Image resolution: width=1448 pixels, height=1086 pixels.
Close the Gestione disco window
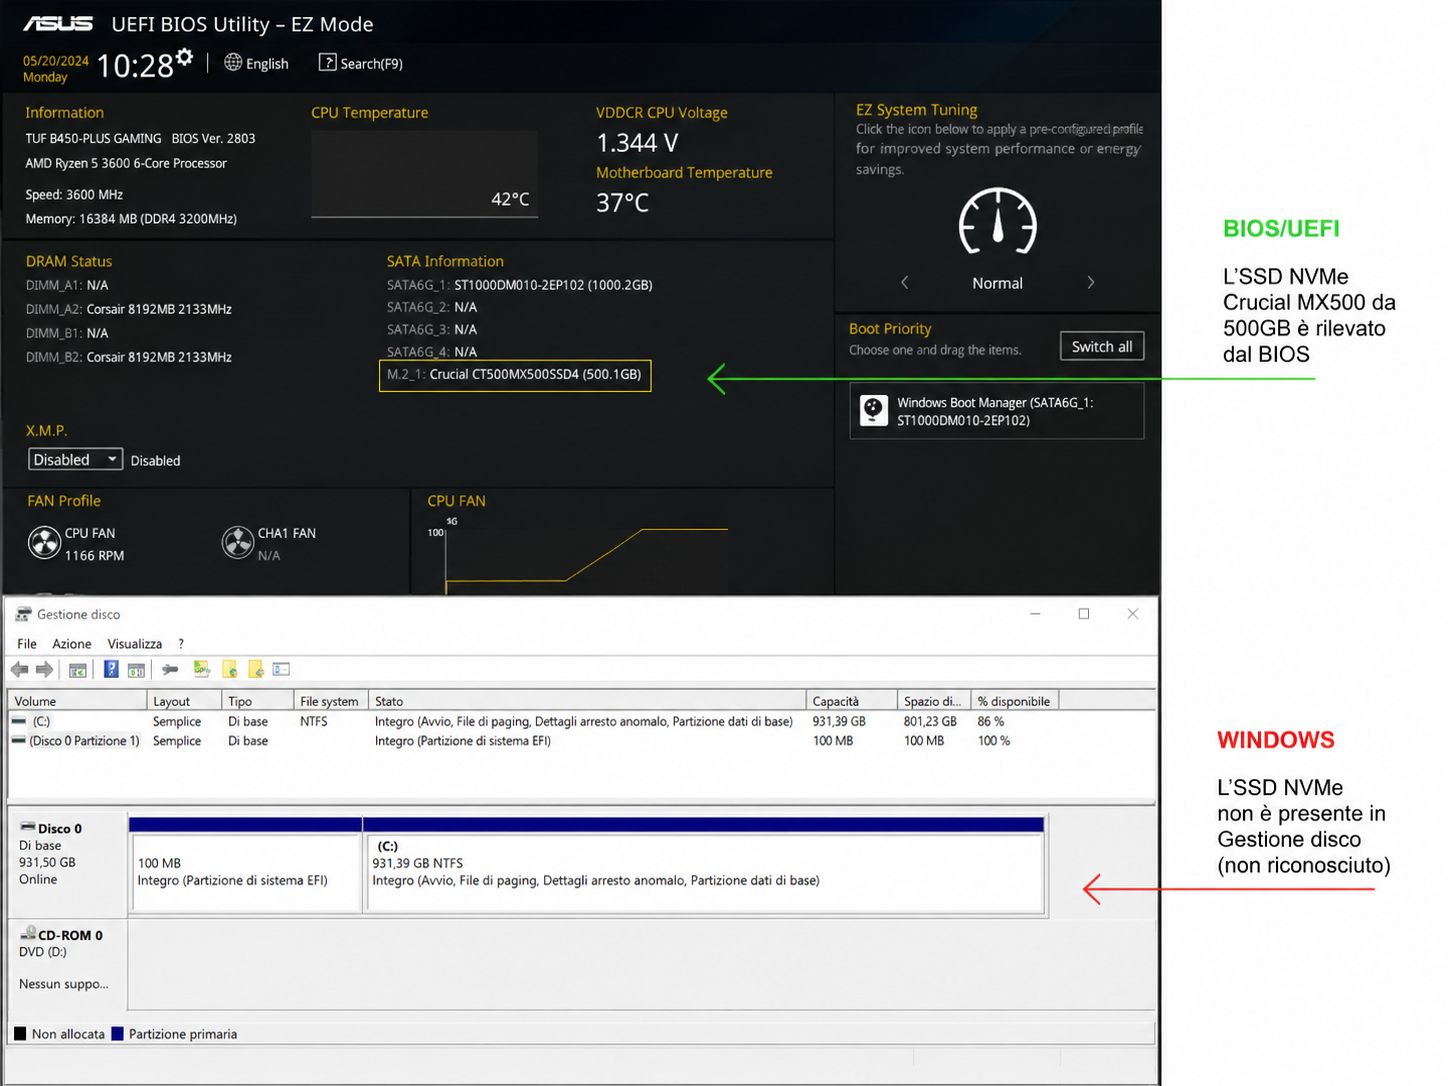tap(1133, 614)
